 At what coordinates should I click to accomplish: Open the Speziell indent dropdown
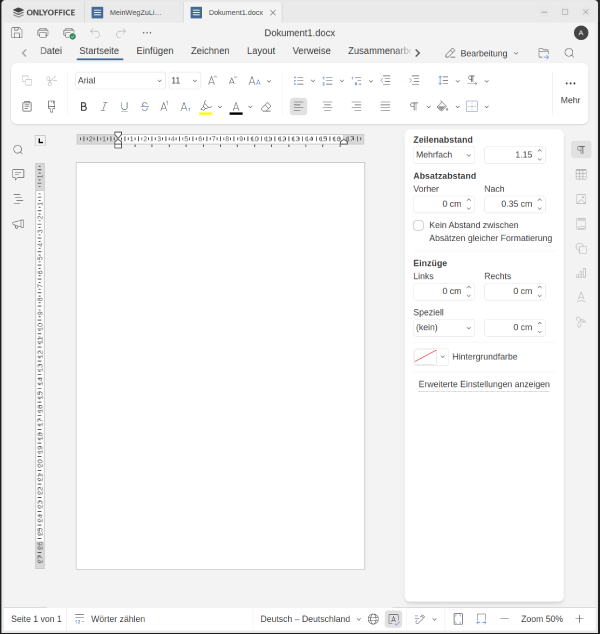(444, 327)
